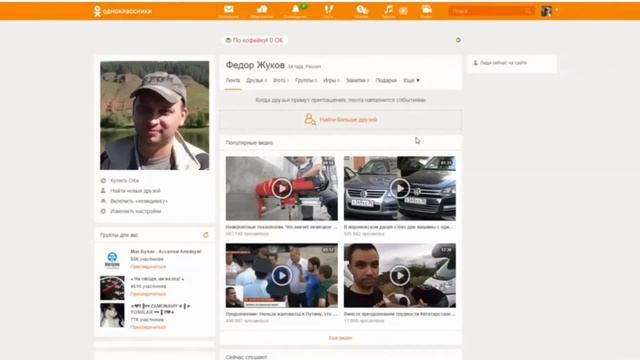Play the two Volkswagen cars video
This screenshot has height=360, width=640.
(400, 189)
